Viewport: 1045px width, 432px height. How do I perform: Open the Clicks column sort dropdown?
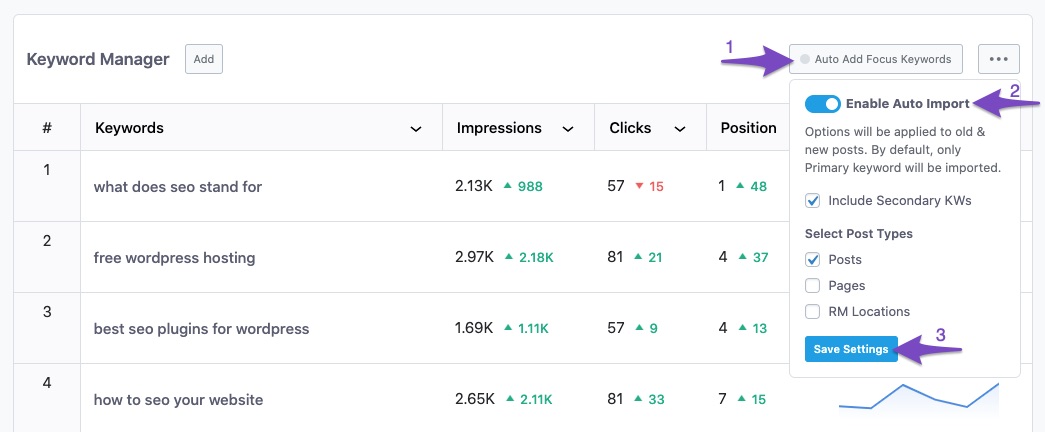click(680, 129)
